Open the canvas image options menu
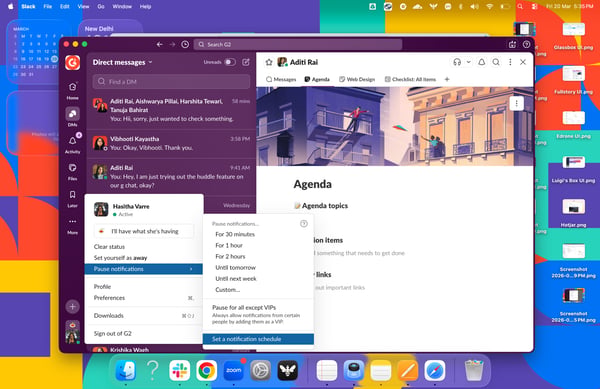Image resolution: width=600 pixels, height=389 pixels. click(x=517, y=103)
